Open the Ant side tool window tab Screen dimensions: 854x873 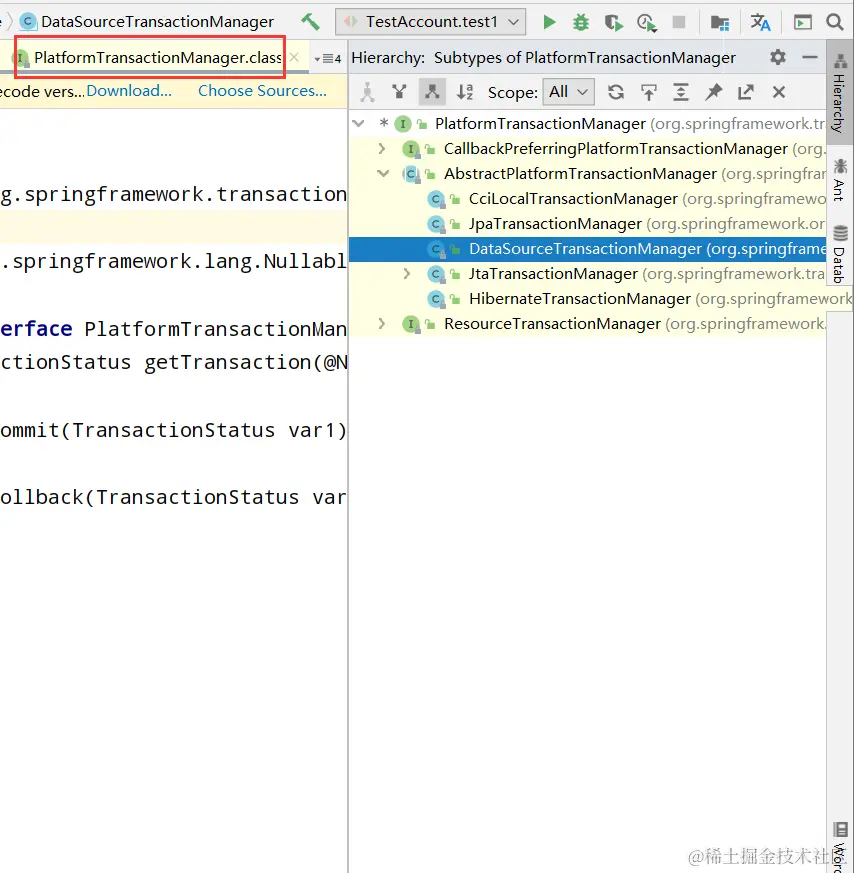click(x=840, y=180)
